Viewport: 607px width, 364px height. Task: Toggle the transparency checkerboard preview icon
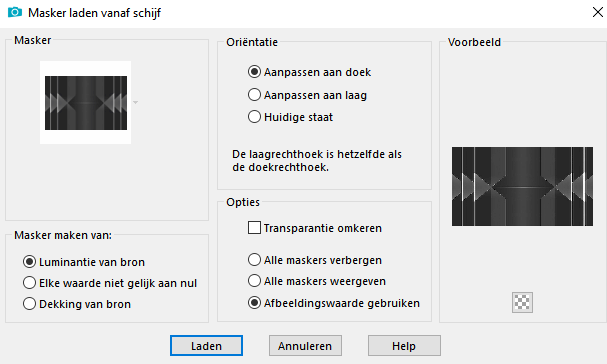tap(522, 302)
